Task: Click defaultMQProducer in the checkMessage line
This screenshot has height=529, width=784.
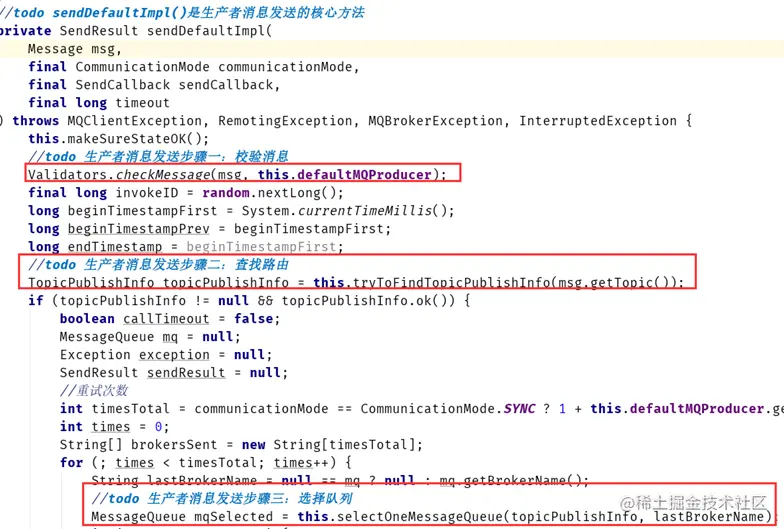Action: click(x=364, y=174)
